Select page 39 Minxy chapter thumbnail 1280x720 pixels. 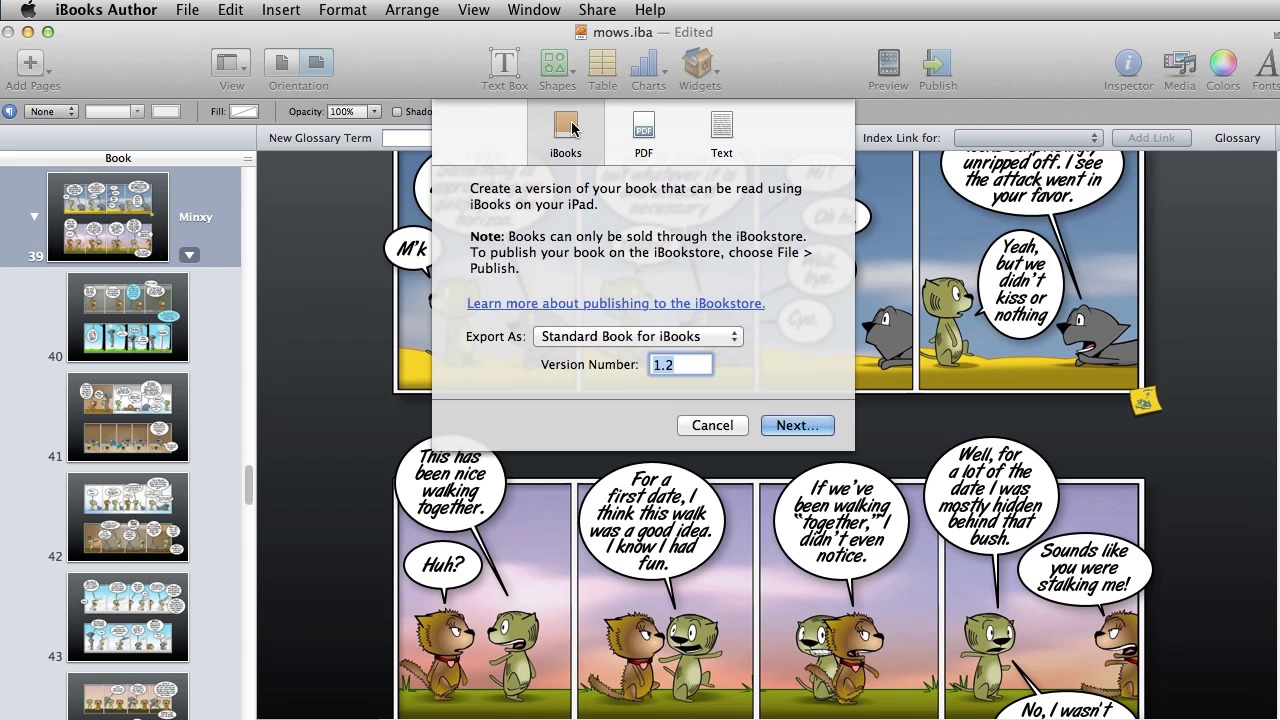pos(108,217)
